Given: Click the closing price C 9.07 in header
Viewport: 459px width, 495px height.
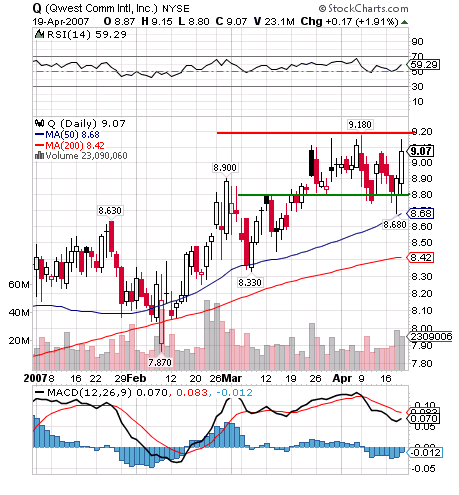Looking at the screenshot, I should pyautogui.click(x=231, y=22).
